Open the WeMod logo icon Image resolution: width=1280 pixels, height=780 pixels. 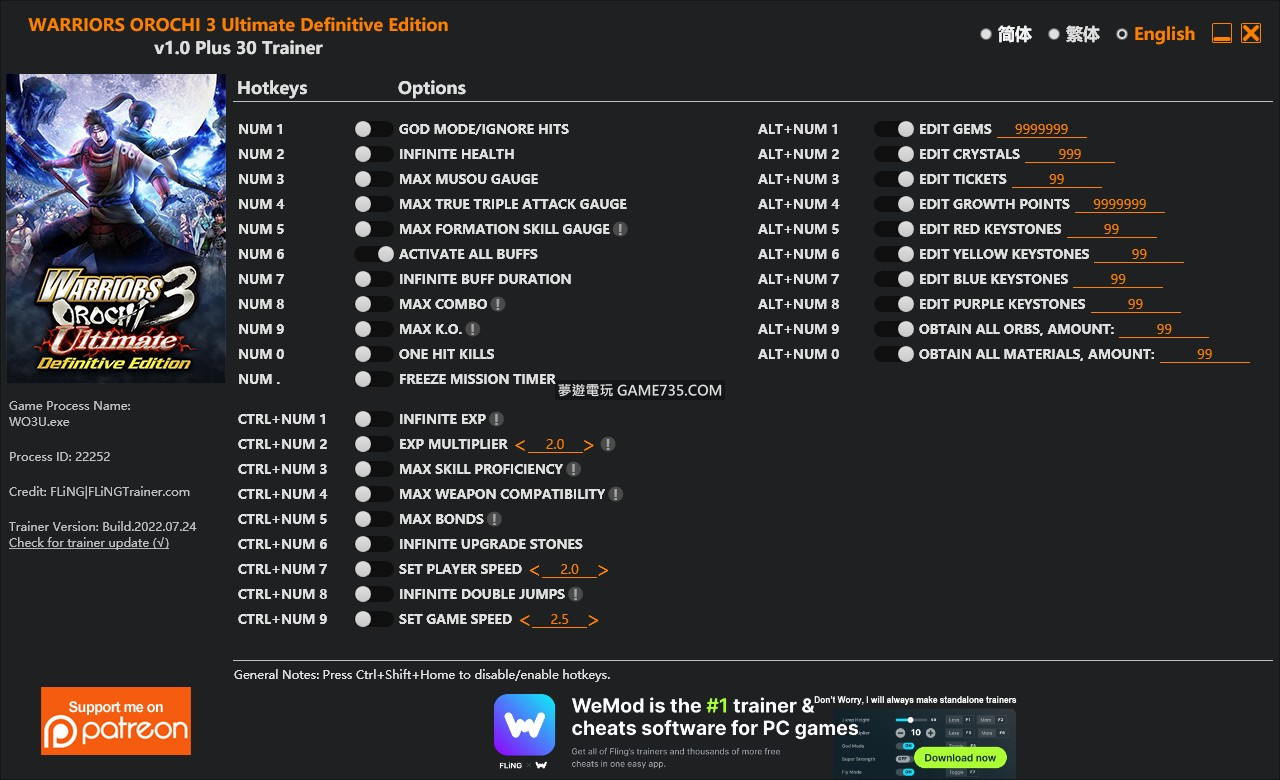coord(524,725)
